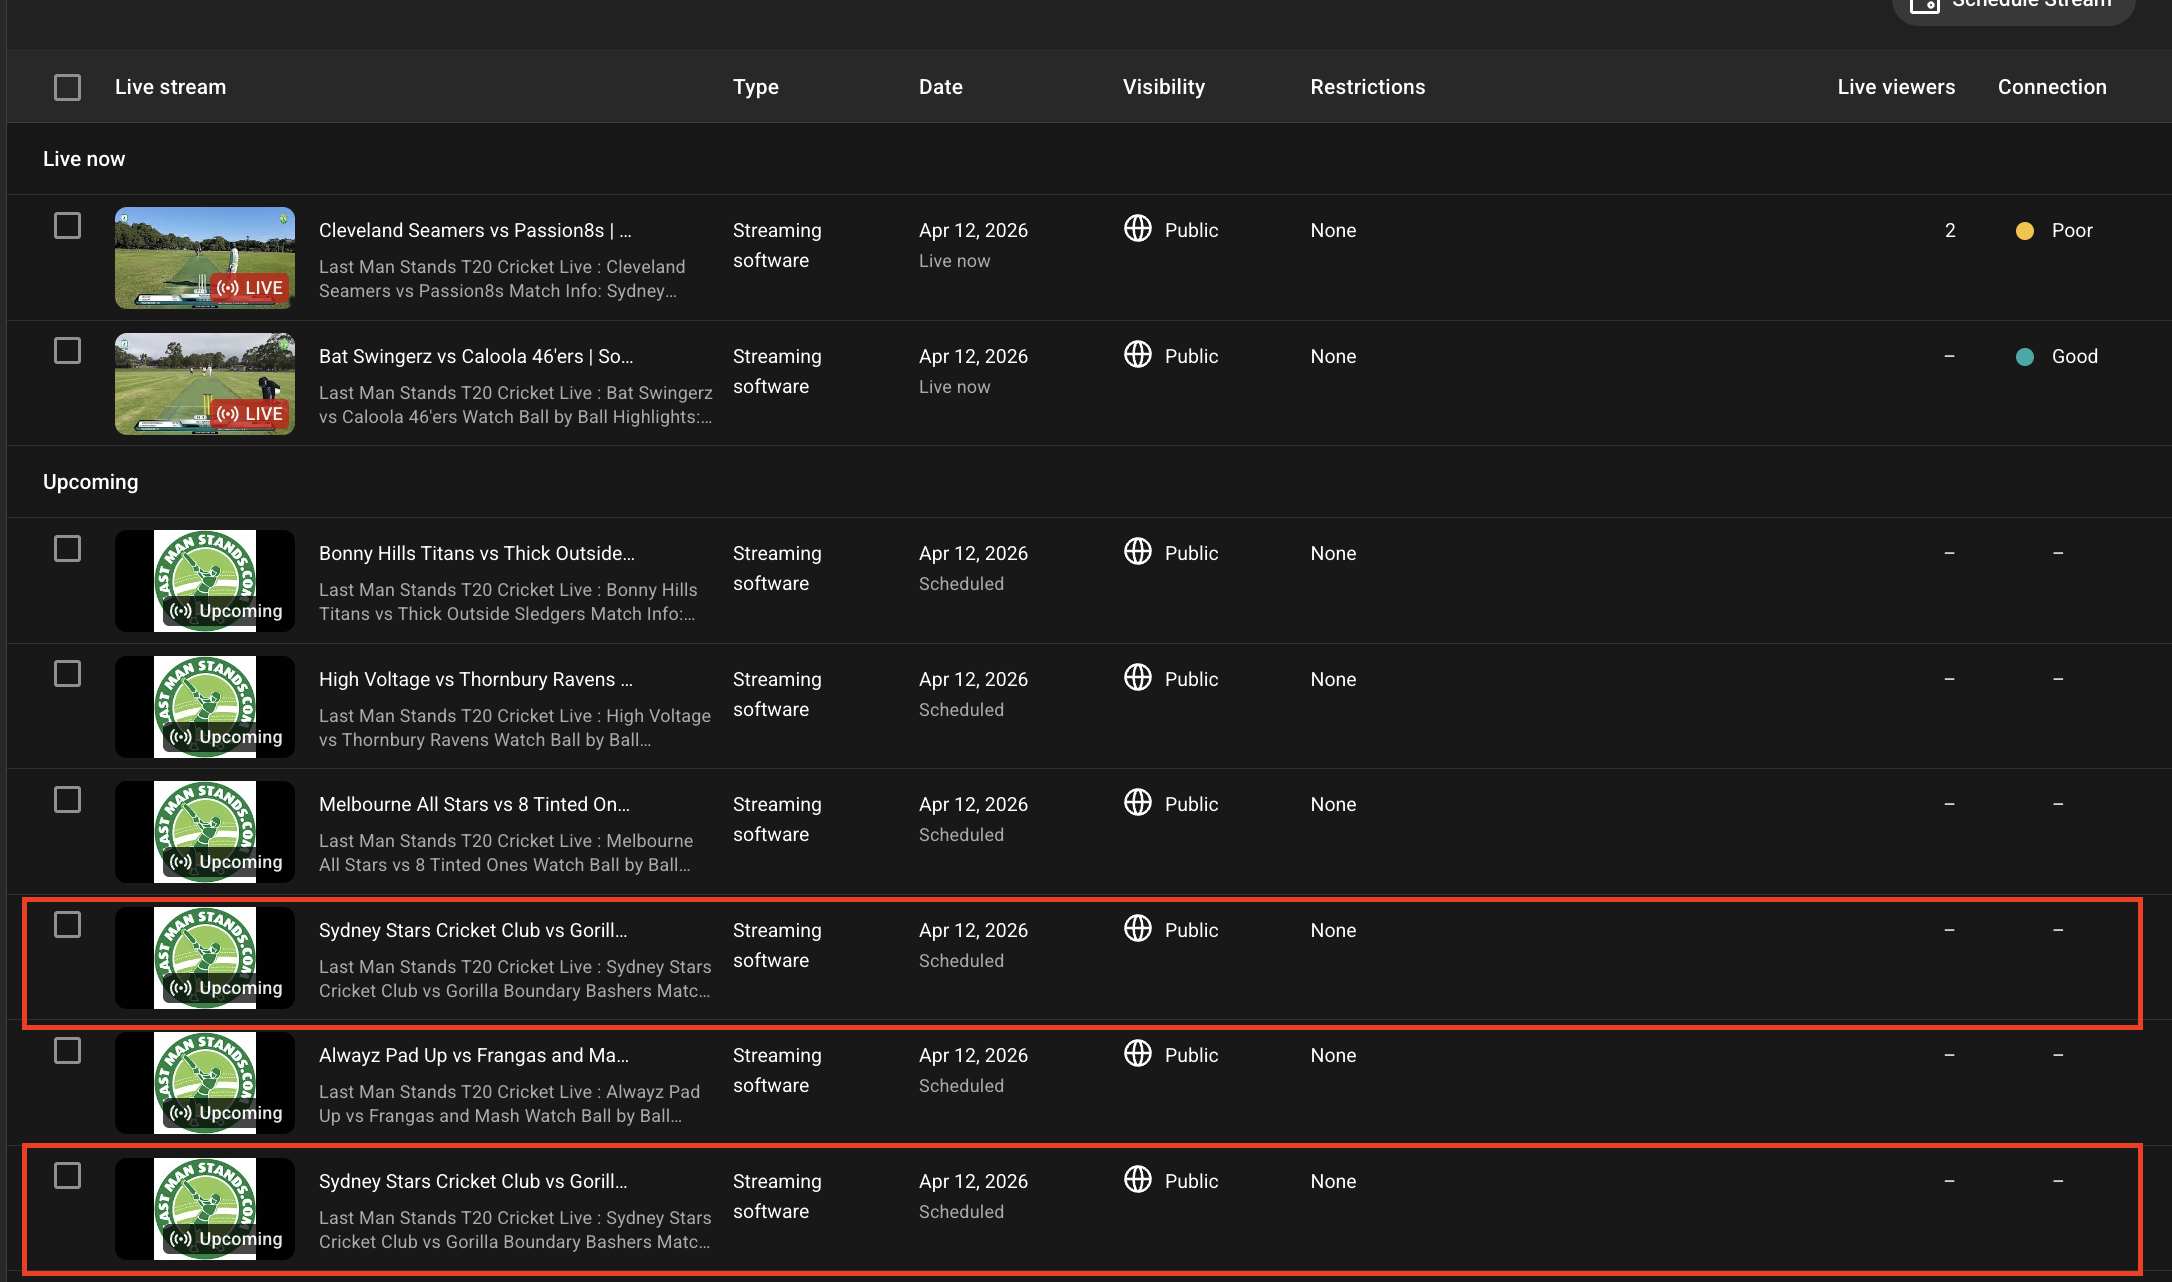Check the Cleveland Seamers vs Passion8s checkbox

pyautogui.click(x=67, y=226)
